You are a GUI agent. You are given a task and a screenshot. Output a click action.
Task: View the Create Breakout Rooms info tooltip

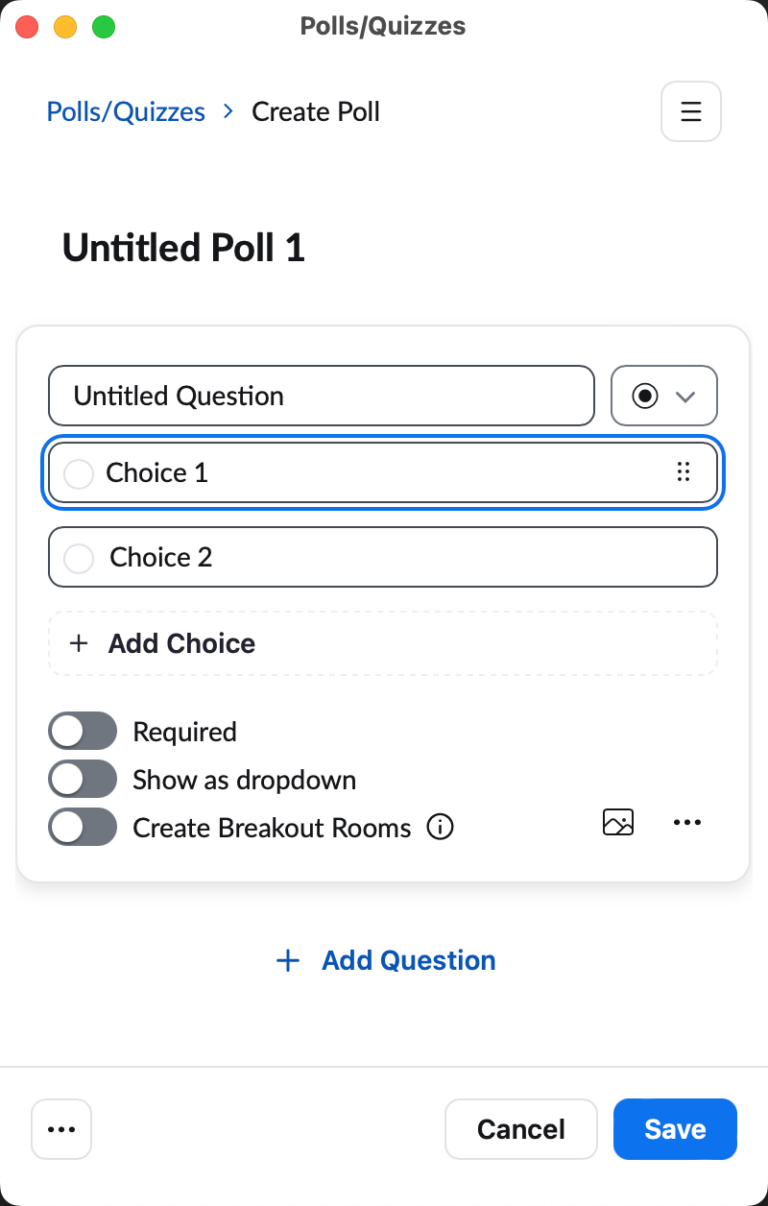pos(440,827)
